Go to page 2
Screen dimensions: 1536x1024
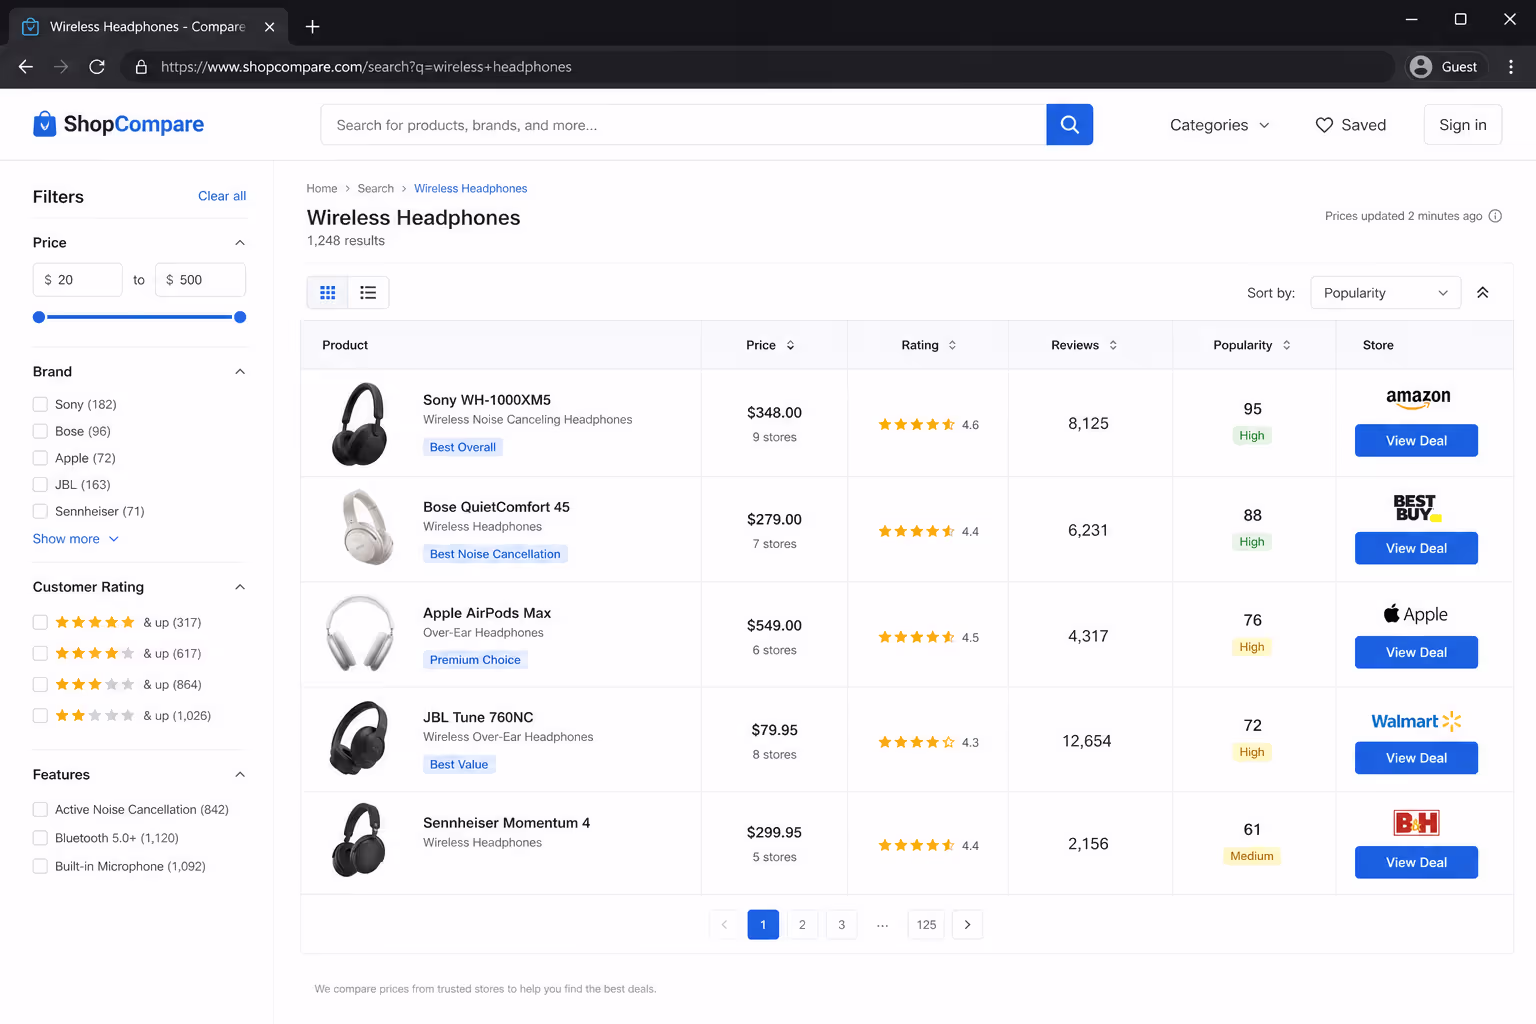pos(802,925)
